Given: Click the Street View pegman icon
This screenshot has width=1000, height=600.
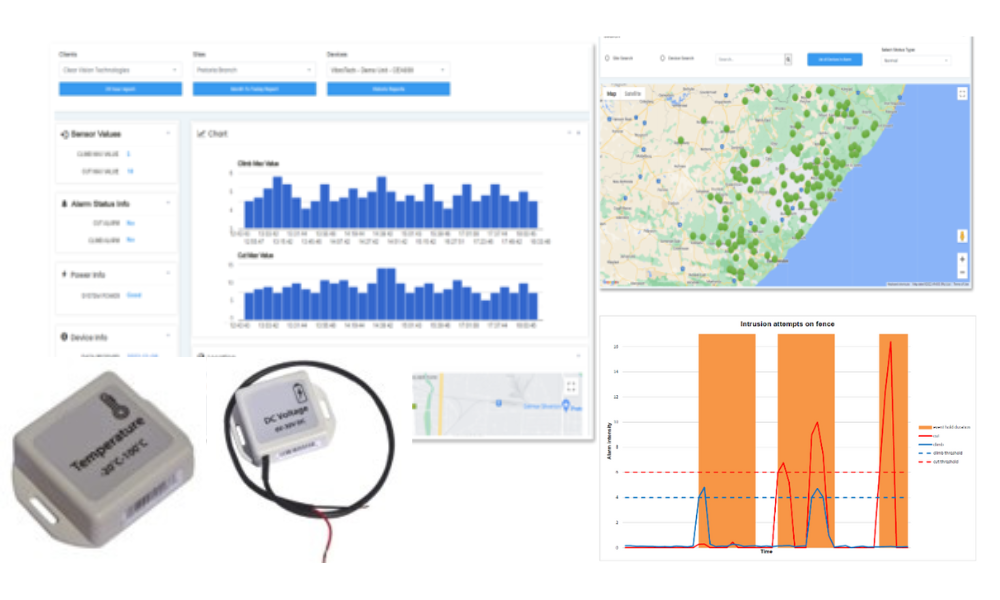Looking at the screenshot, I should (962, 236).
